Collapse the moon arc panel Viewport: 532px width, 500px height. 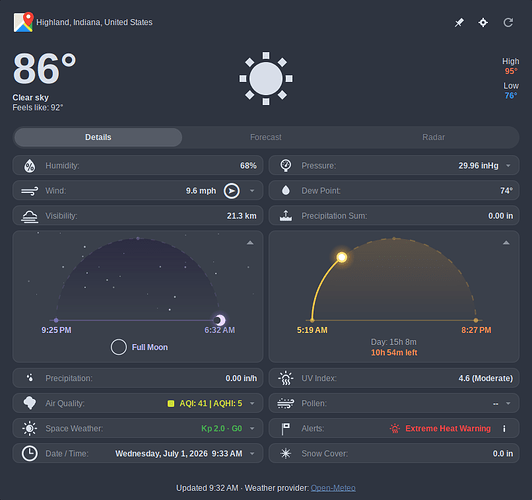coord(250,243)
